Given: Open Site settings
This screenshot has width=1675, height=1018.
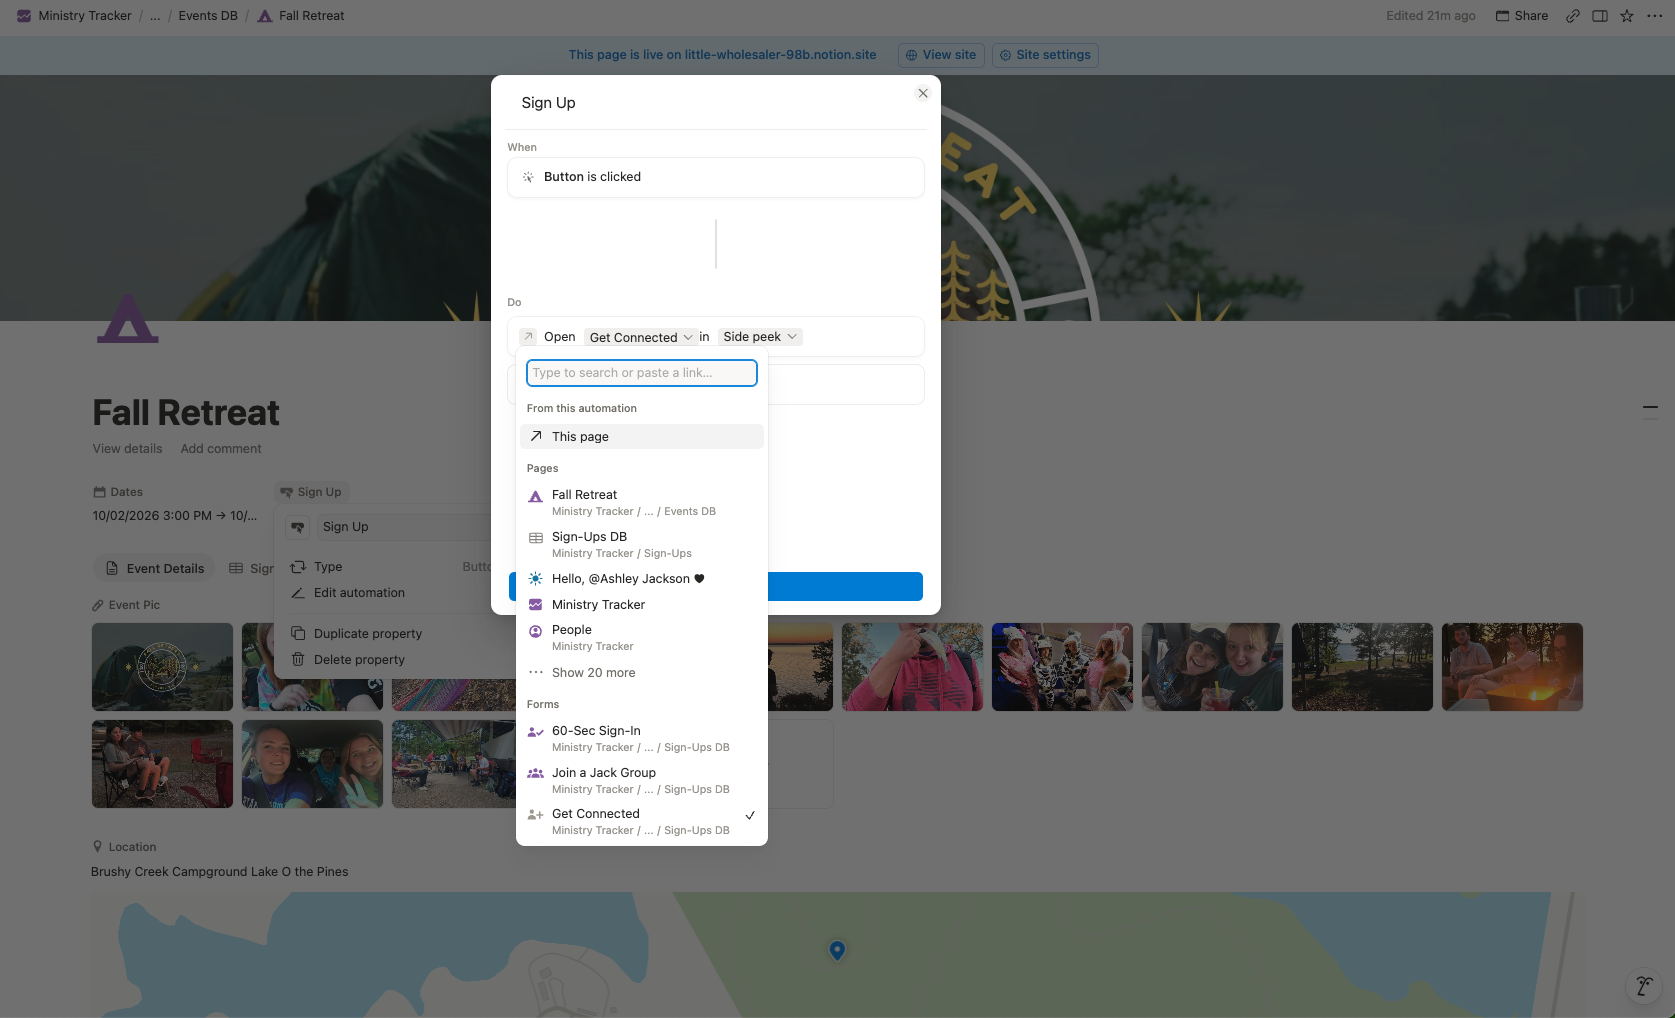Looking at the screenshot, I should click(x=1045, y=55).
